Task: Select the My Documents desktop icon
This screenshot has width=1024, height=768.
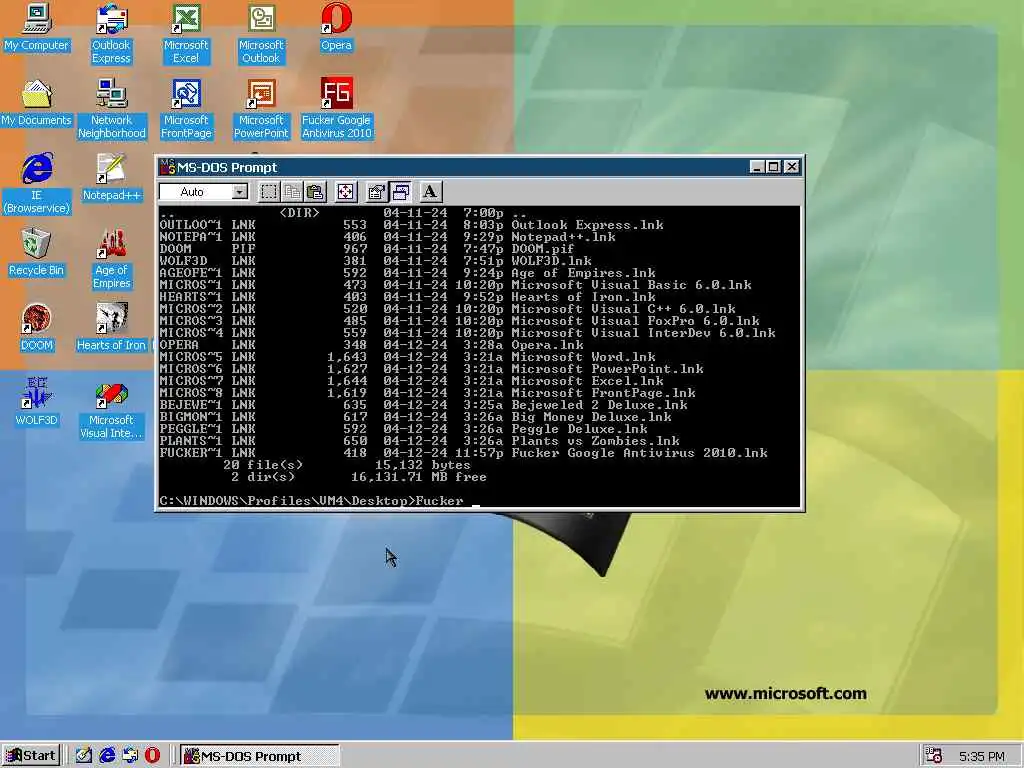Action: [37, 103]
